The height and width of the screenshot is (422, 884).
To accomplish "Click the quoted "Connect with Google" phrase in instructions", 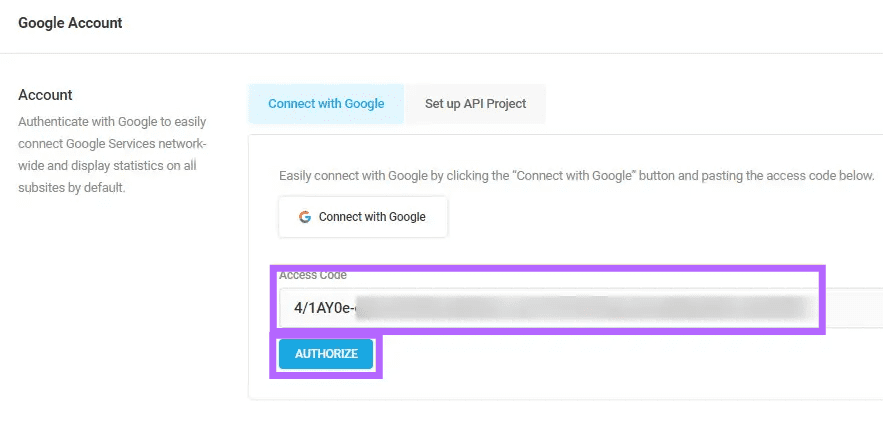I will [x=572, y=176].
